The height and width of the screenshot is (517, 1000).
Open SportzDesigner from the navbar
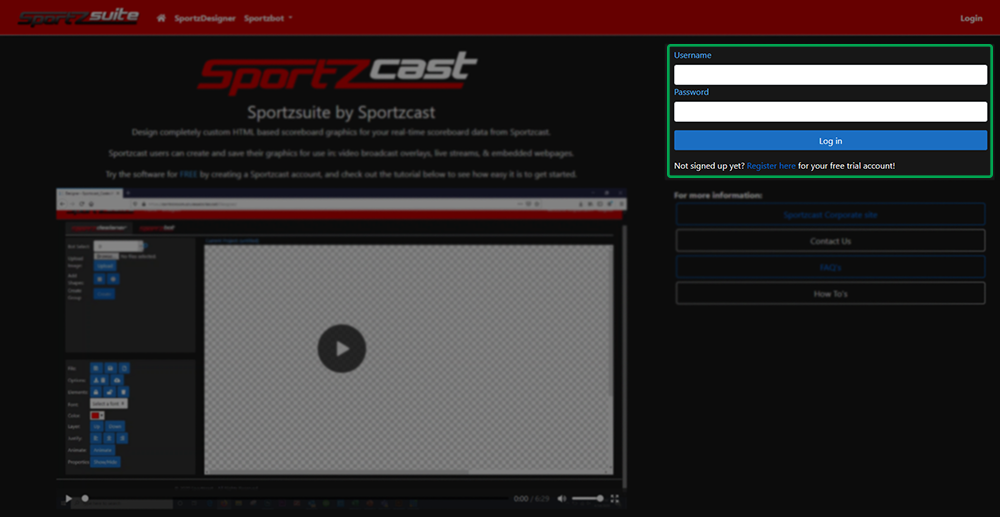coord(205,18)
